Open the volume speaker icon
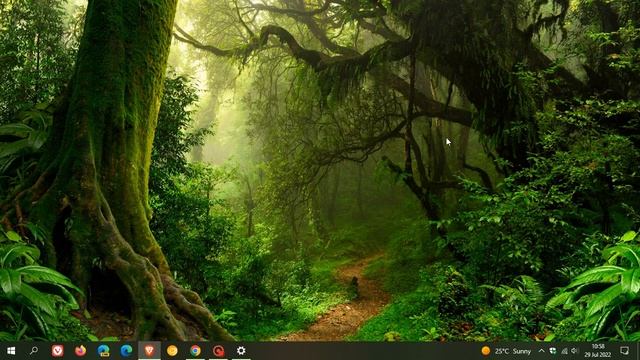640x360 pixels. click(575, 351)
